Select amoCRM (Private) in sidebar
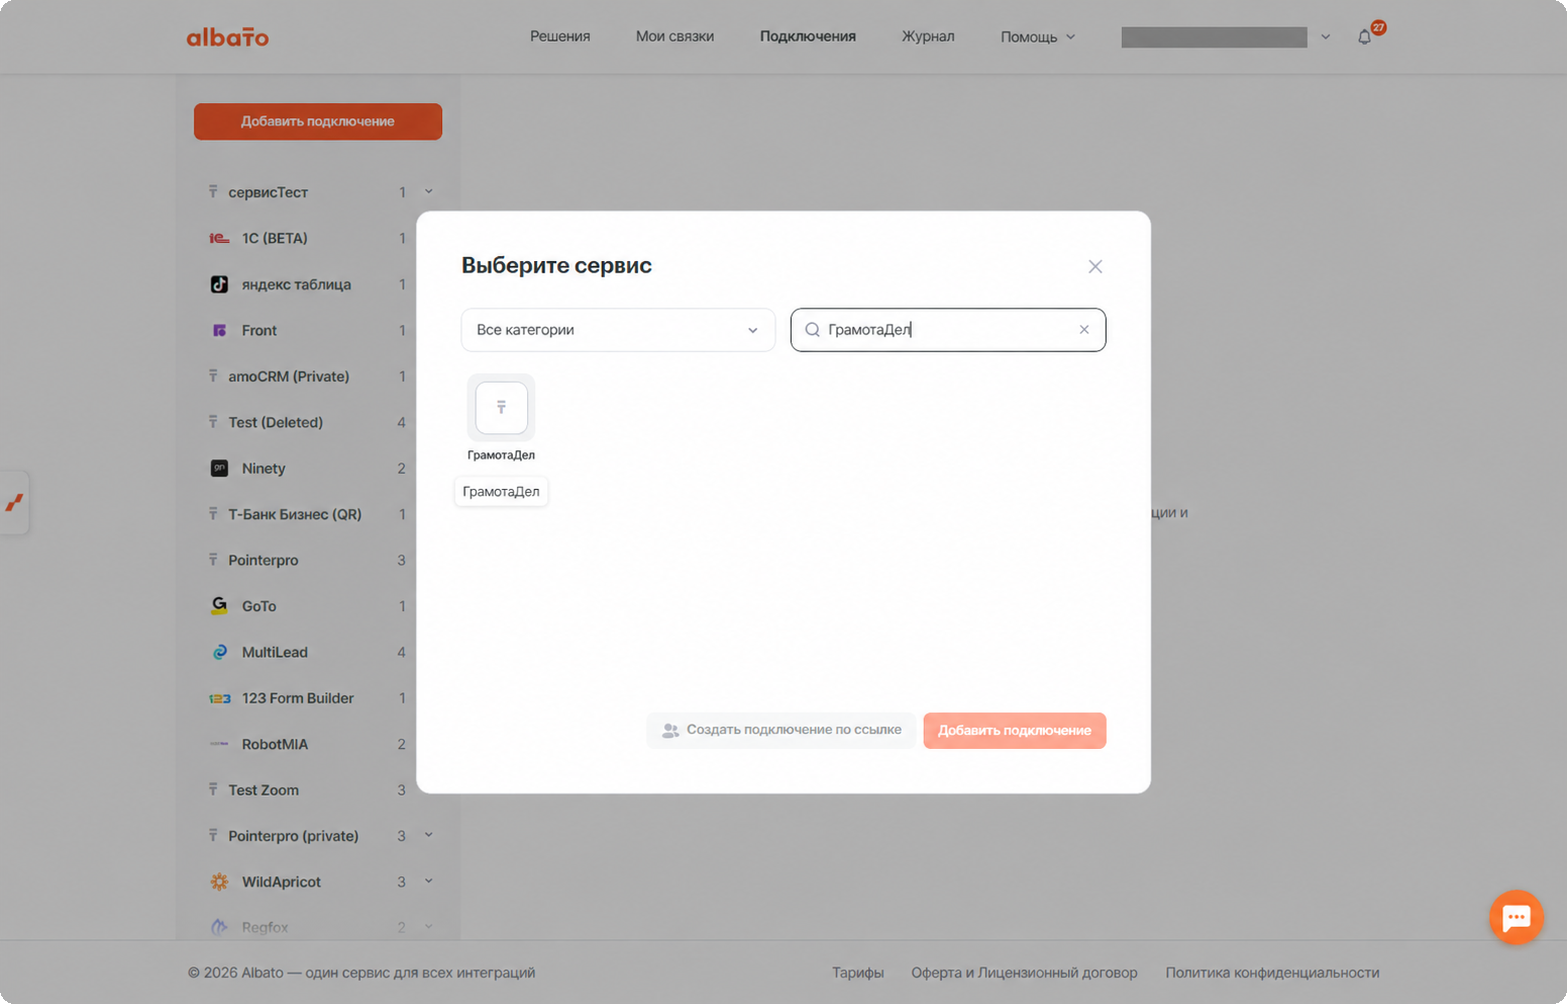1567x1004 pixels. click(x=308, y=376)
